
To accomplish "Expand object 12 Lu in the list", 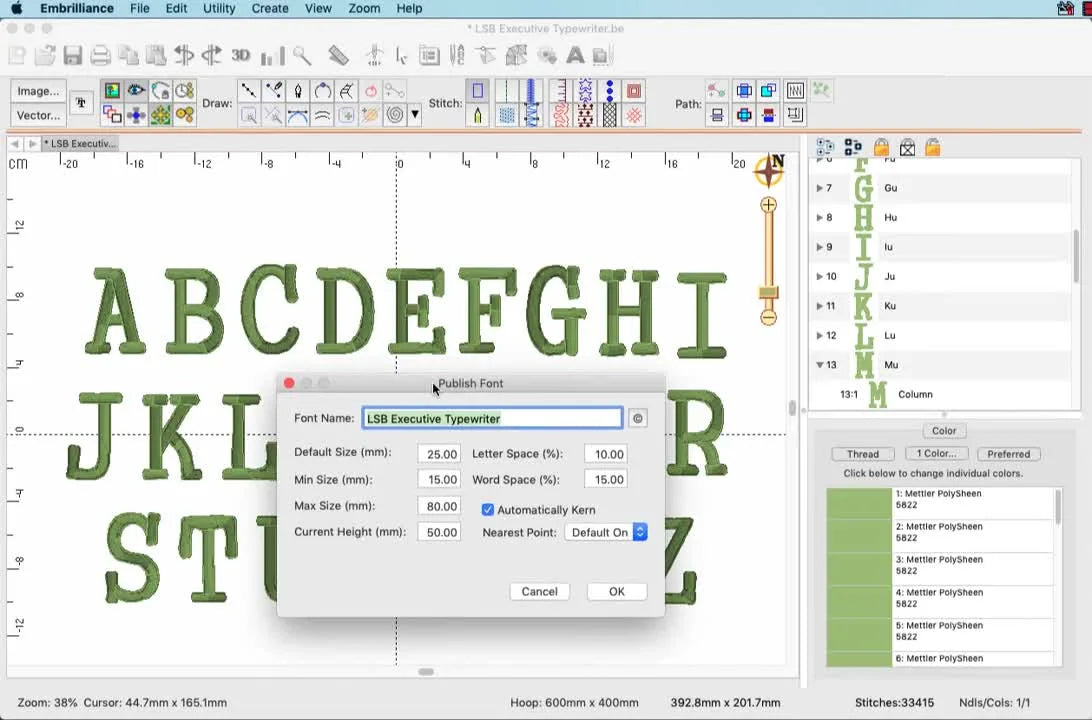I will point(820,335).
